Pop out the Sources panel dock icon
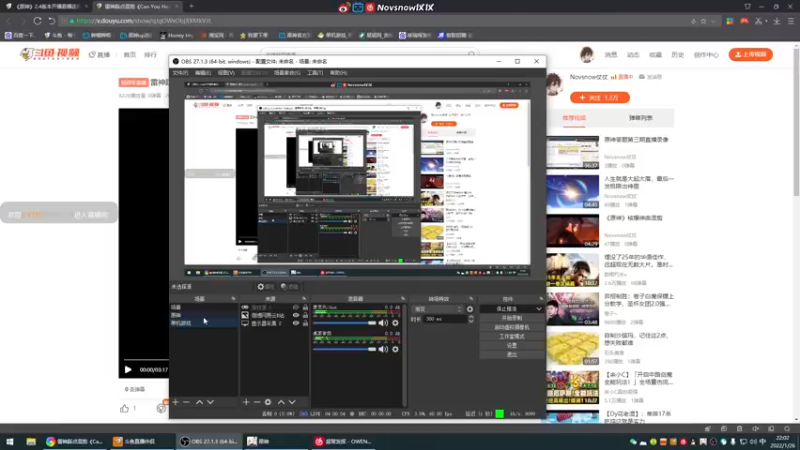 click(304, 299)
